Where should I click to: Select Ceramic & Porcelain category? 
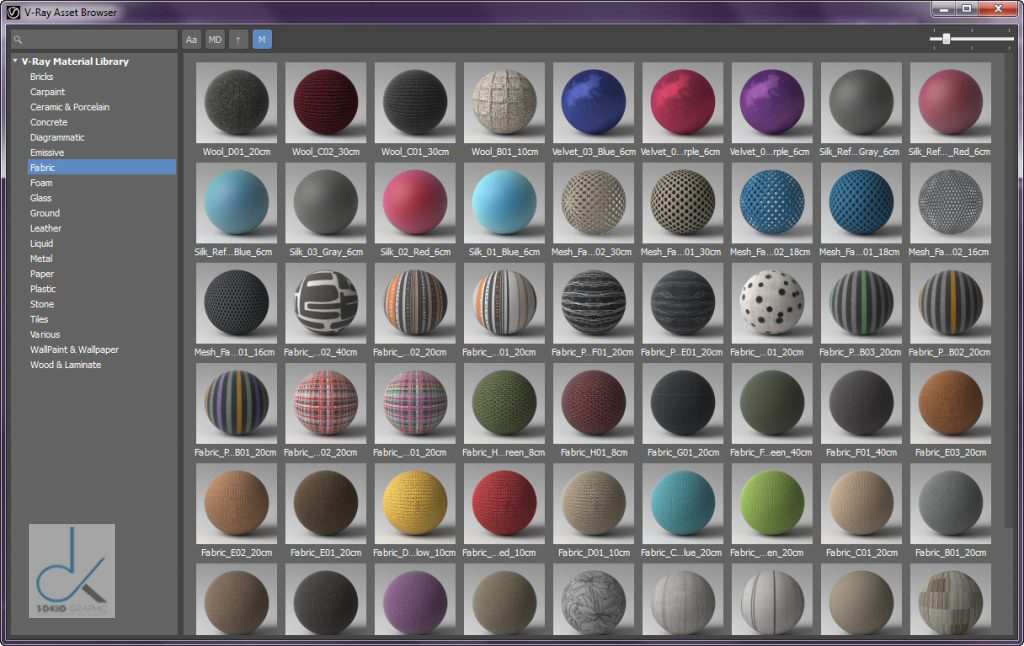pyautogui.click(x=69, y=107)
